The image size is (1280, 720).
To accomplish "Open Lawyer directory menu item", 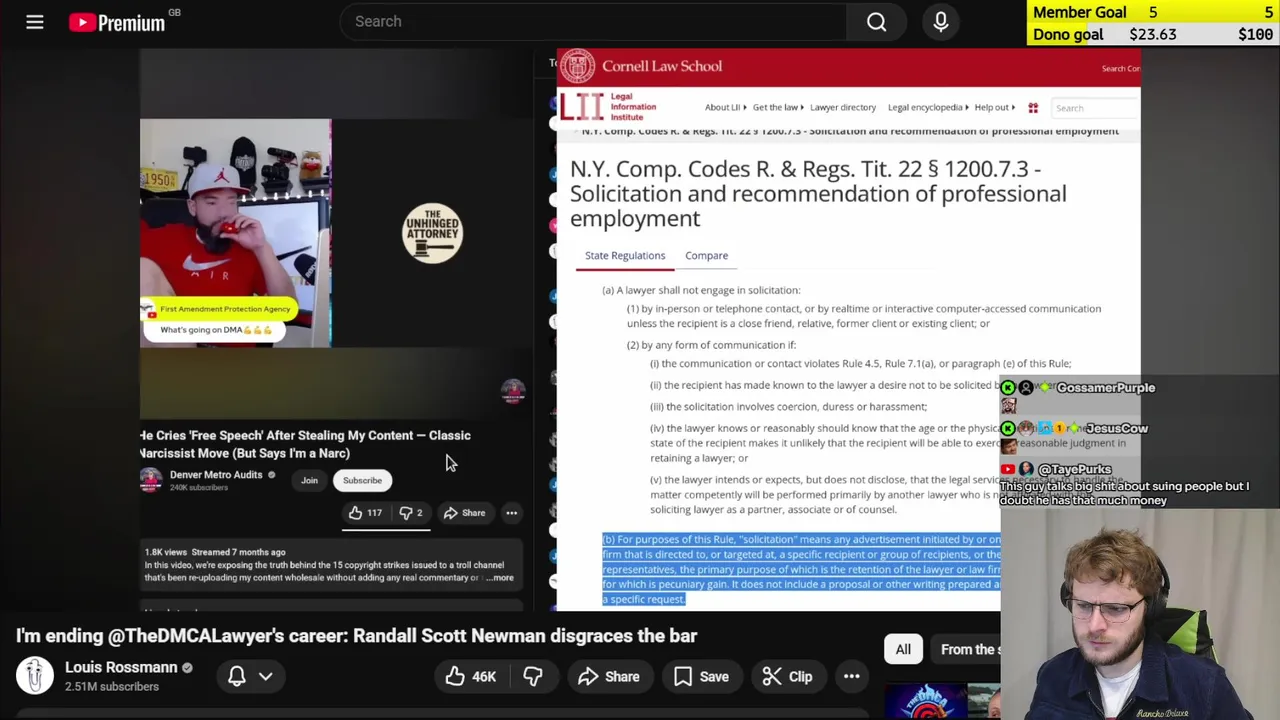I will pos(842,107).
